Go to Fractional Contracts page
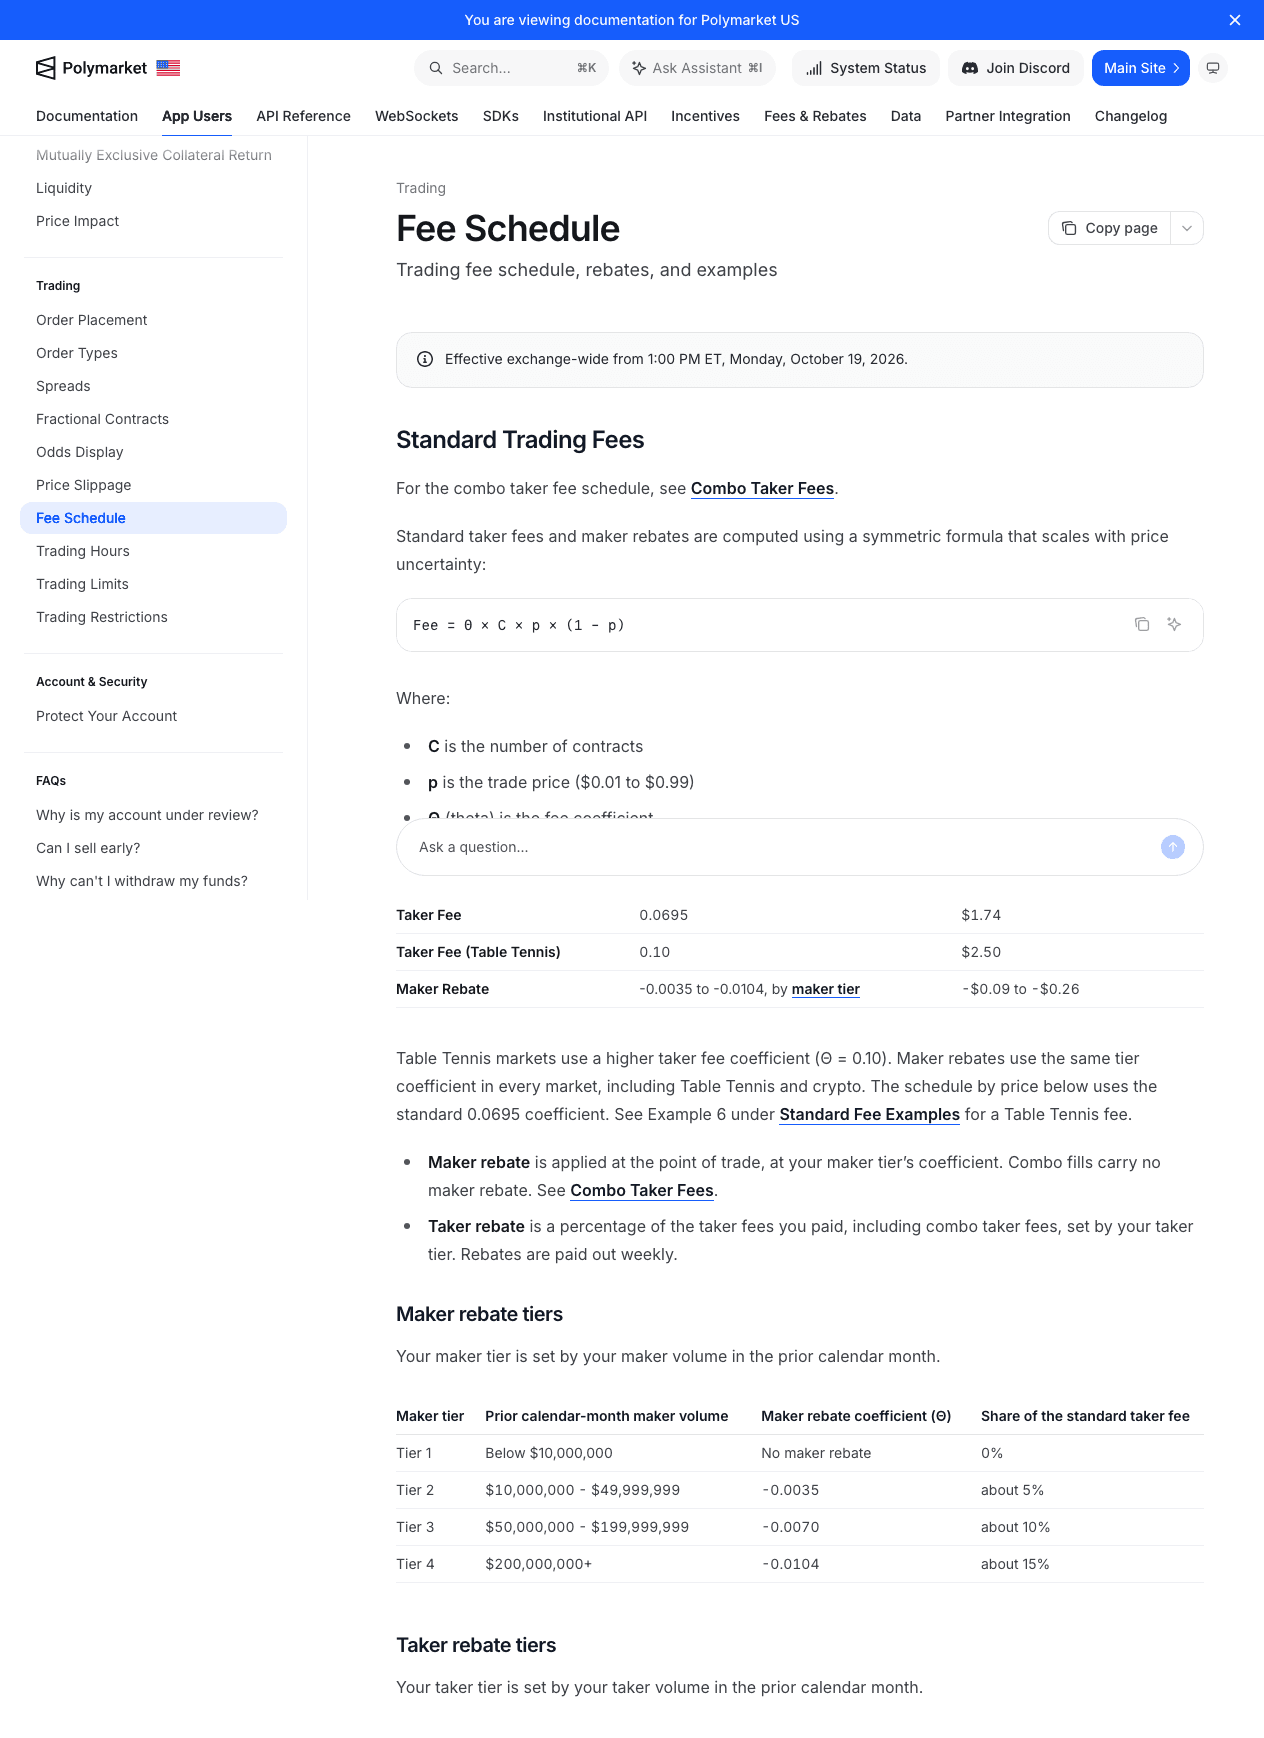This screenshot has width=1264, height=1738. pos(153,419)
